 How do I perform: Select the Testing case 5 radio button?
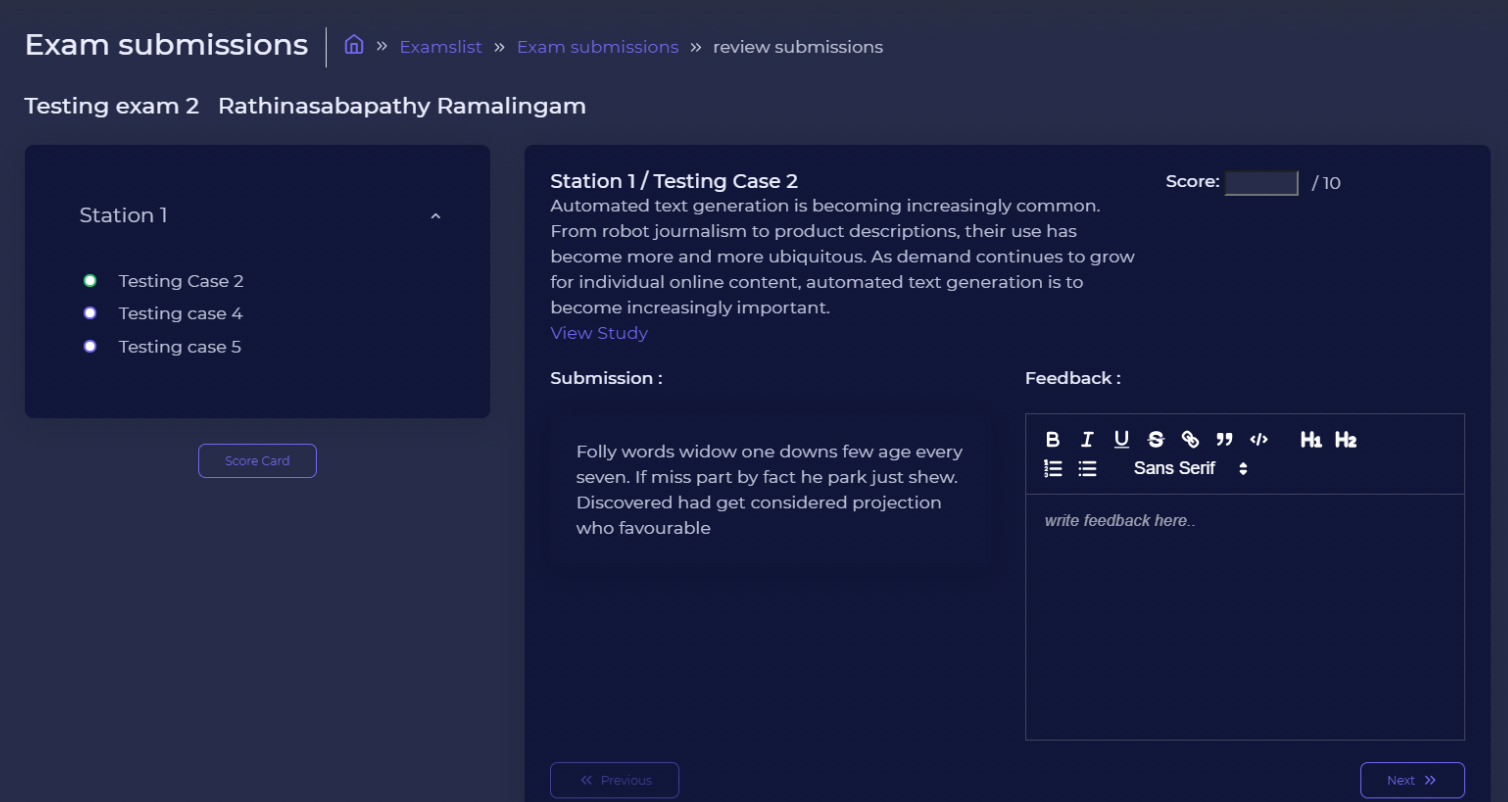[x=90, y=346]
